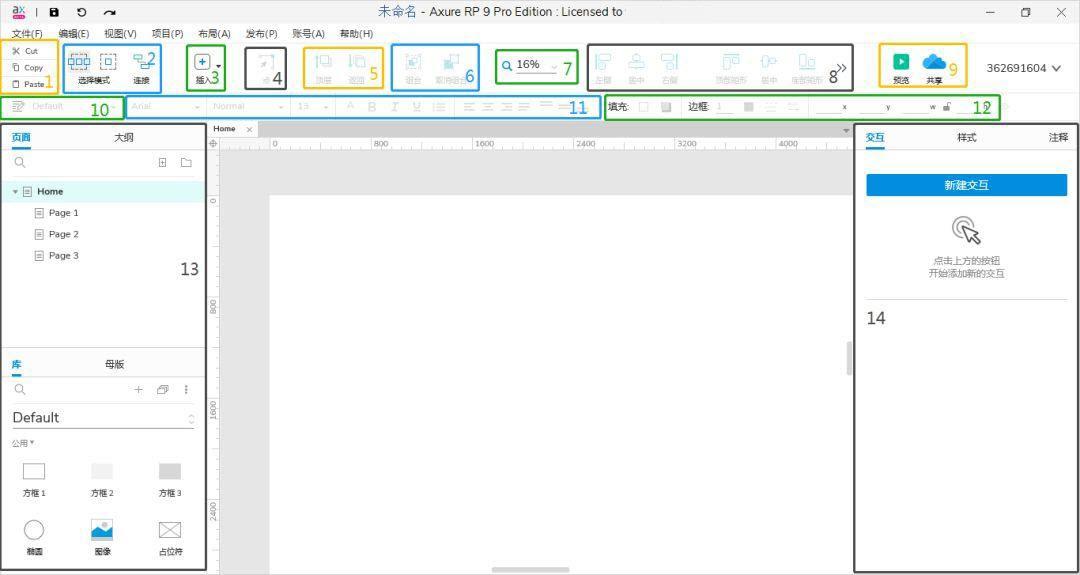1080x575 pixels.
Task: Select the 占位符 placeholder widget
Action: click(x=170, y=538)
